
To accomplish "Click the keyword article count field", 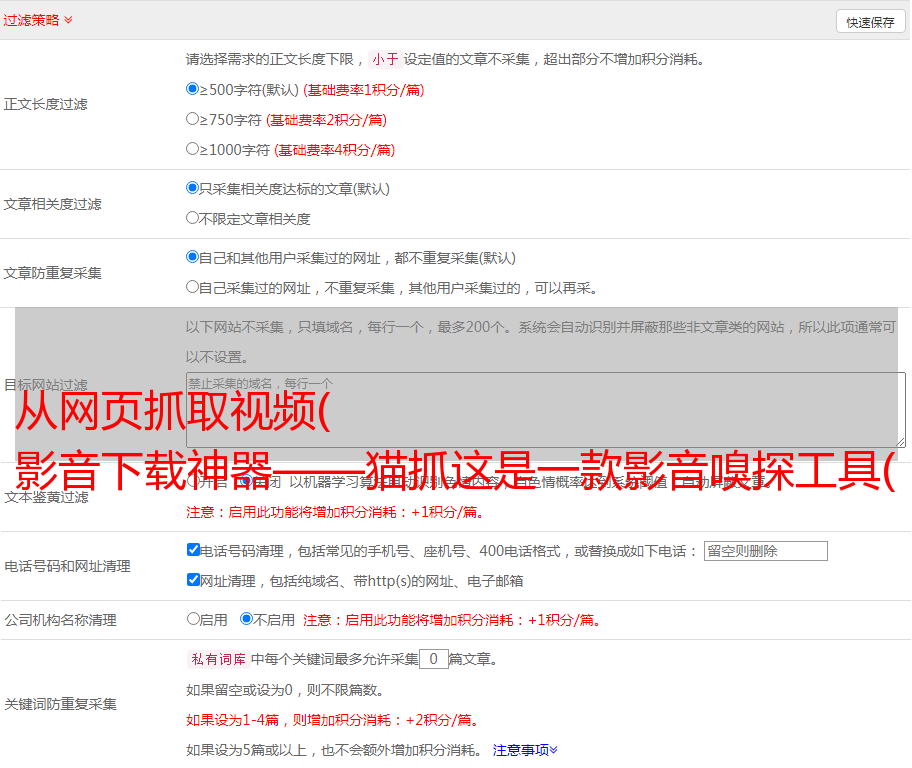I will tap(433, 659).
